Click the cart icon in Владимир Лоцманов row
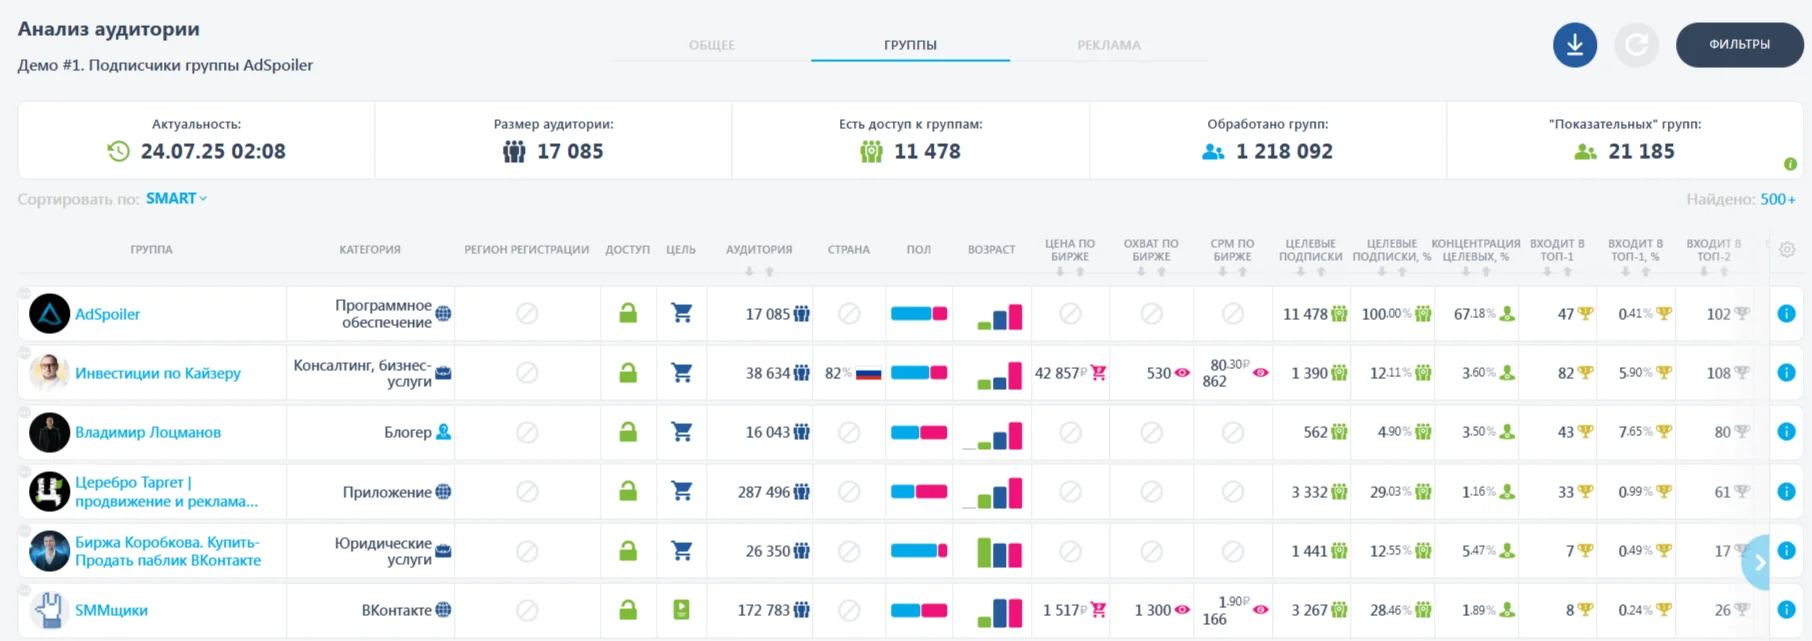The image size is (1812, 641). tap(681, 431)
